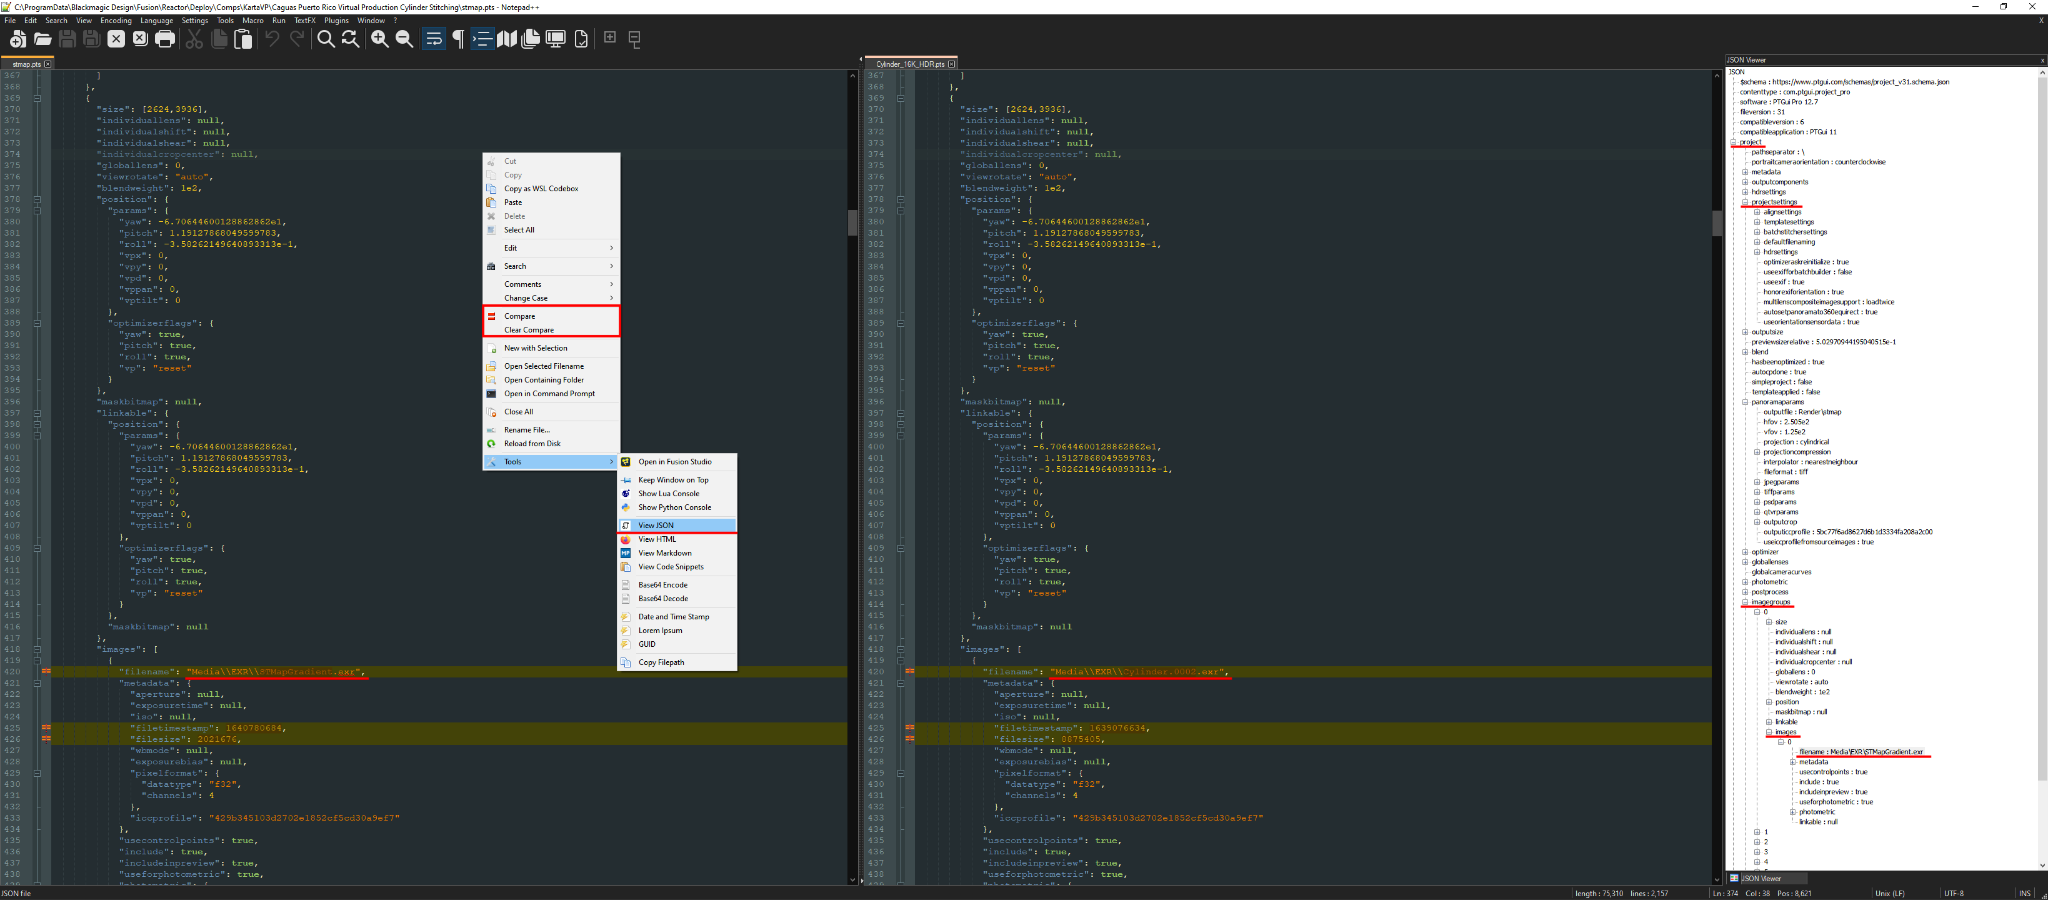This screenshot has height=900, width=2048.
Task: Expand the outputcomponents node in JSON Viewer
Action: pos(1746,182)
